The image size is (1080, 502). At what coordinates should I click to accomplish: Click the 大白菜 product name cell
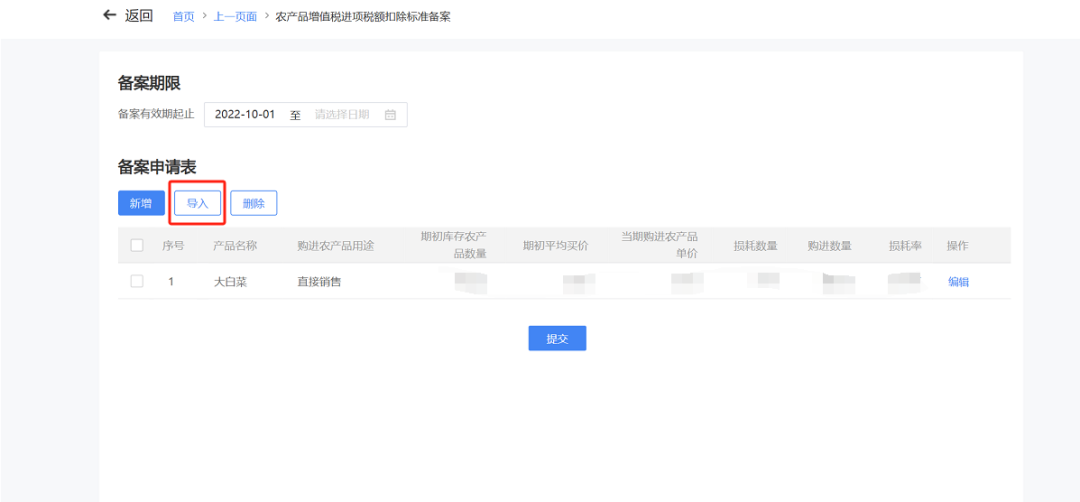point(230,281)
